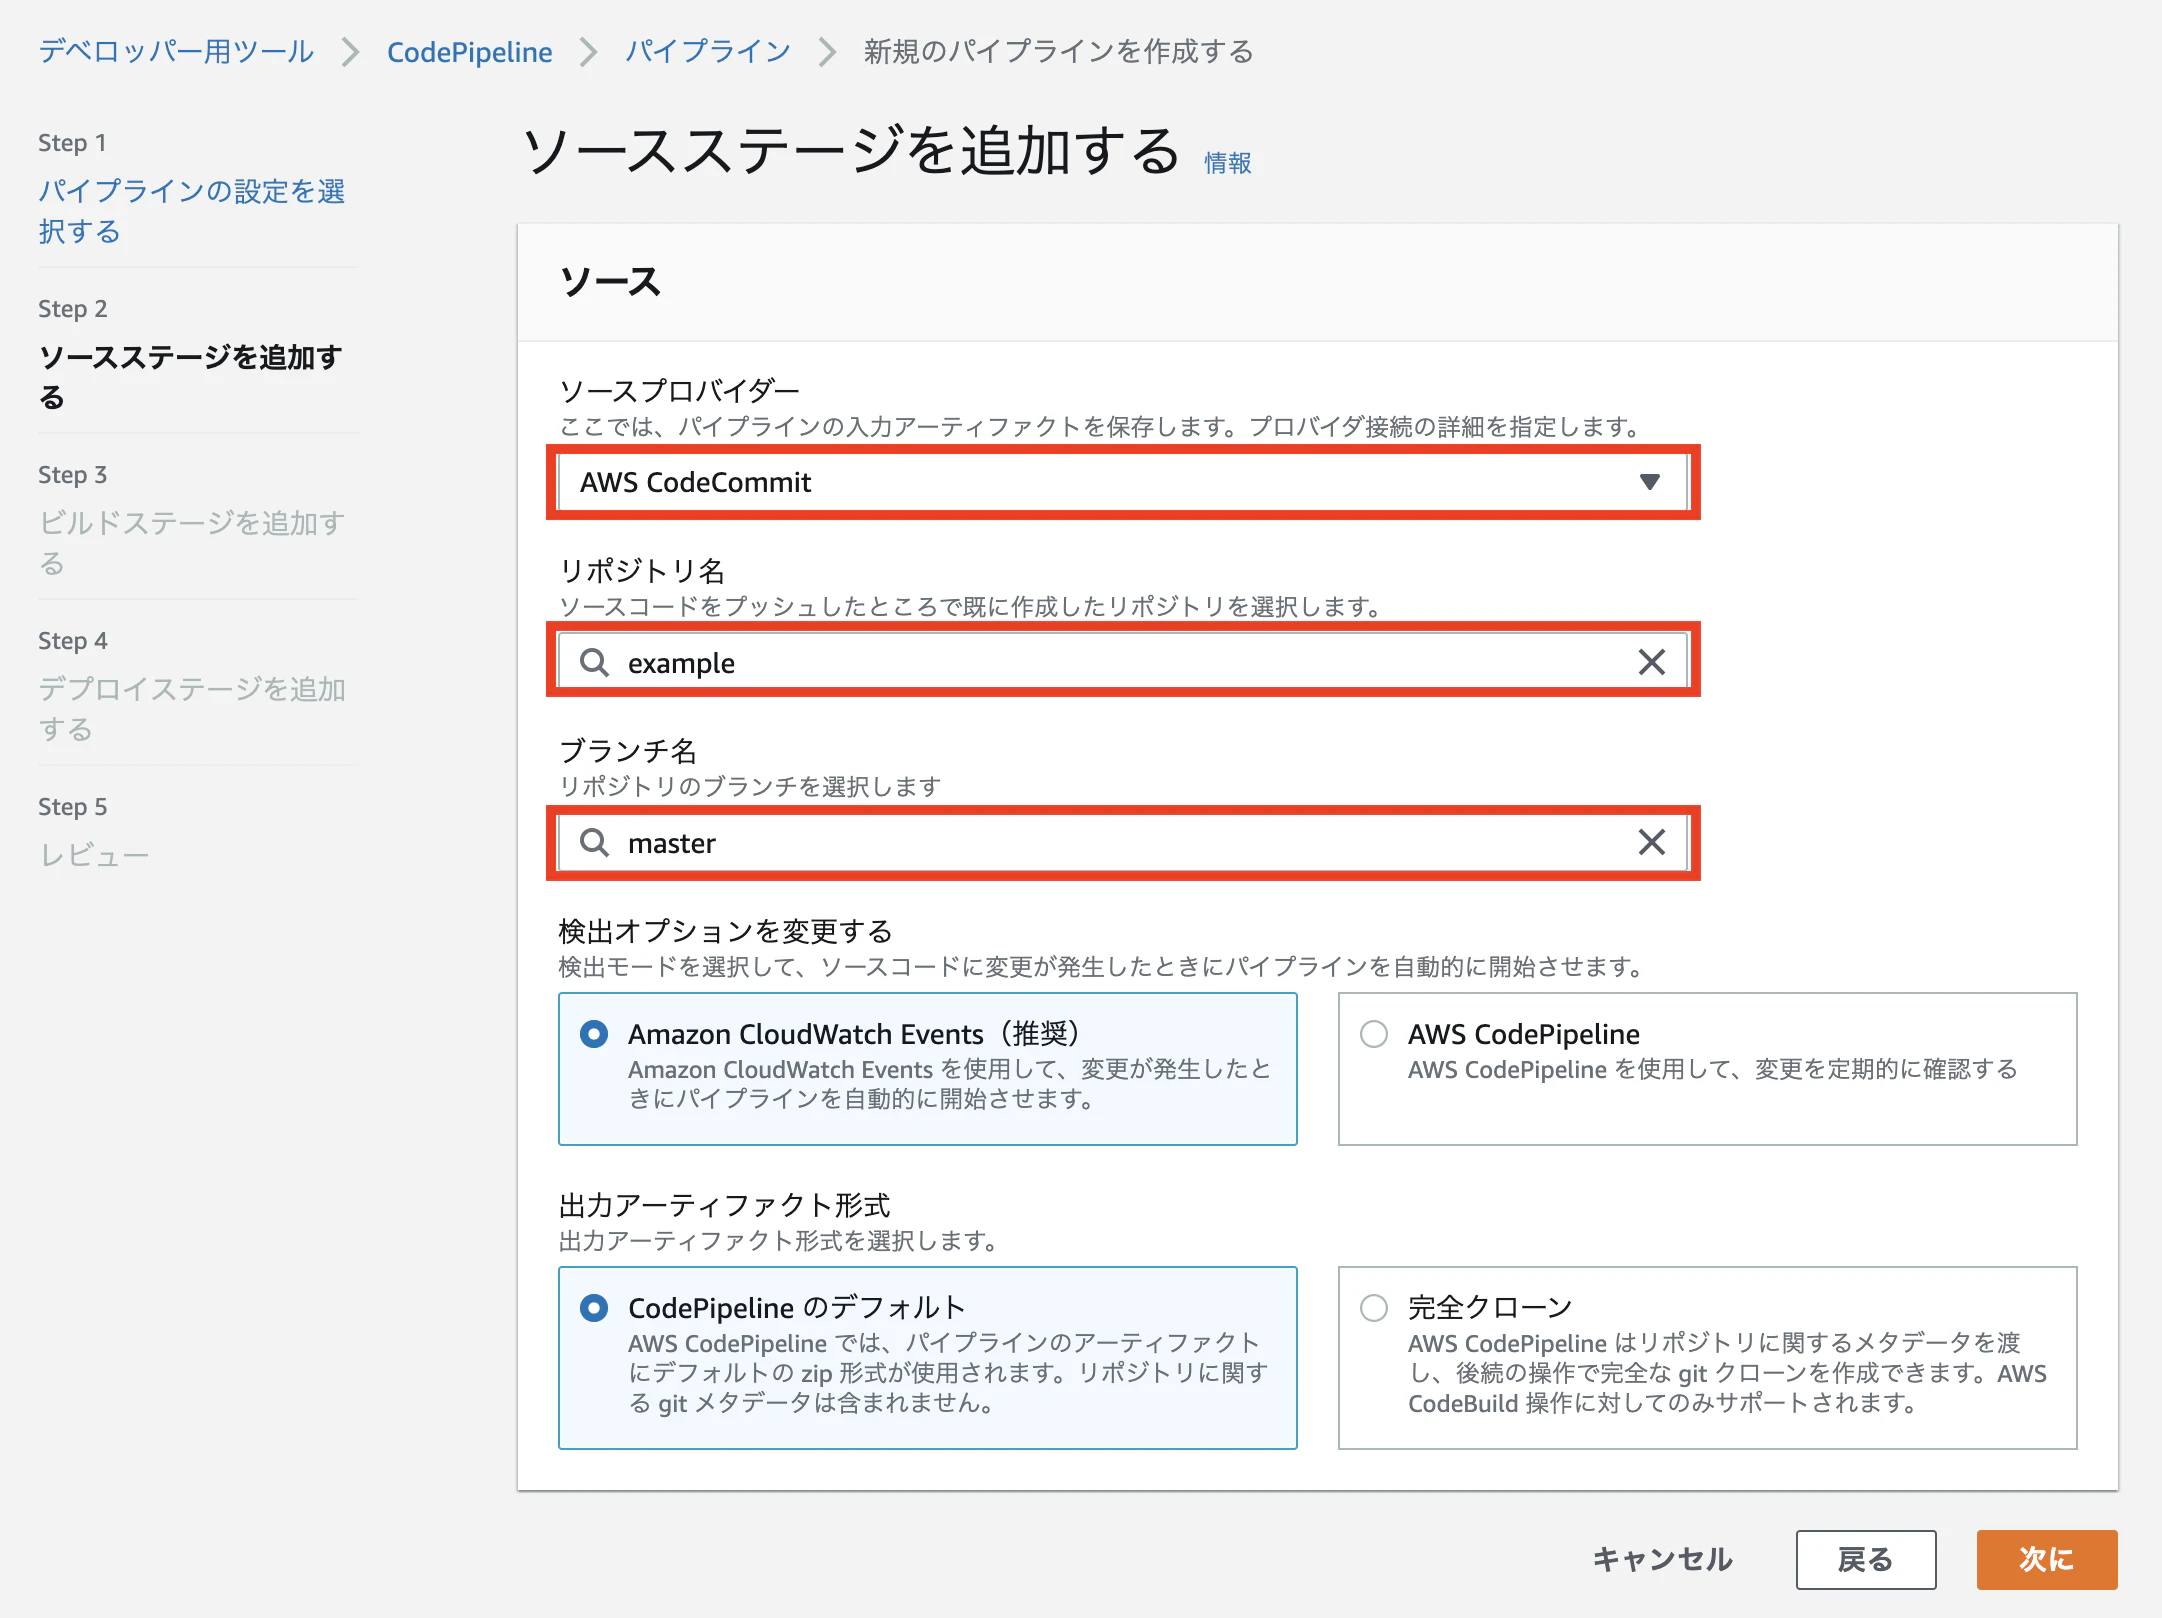Click the dropdown arrow of ソースプロバイダー
This screenshot has width=2162, height=1618.
1650,482
